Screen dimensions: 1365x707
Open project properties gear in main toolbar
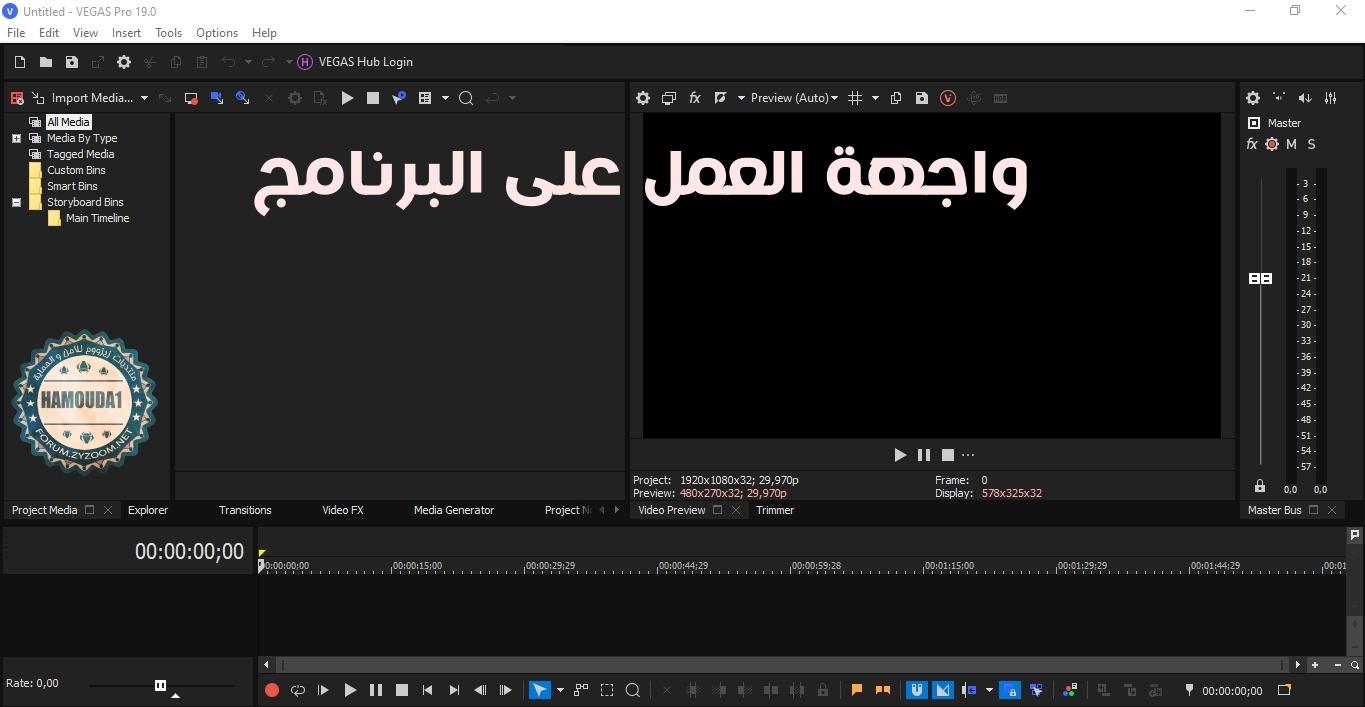pyautogui.click(x=124, y=62)
